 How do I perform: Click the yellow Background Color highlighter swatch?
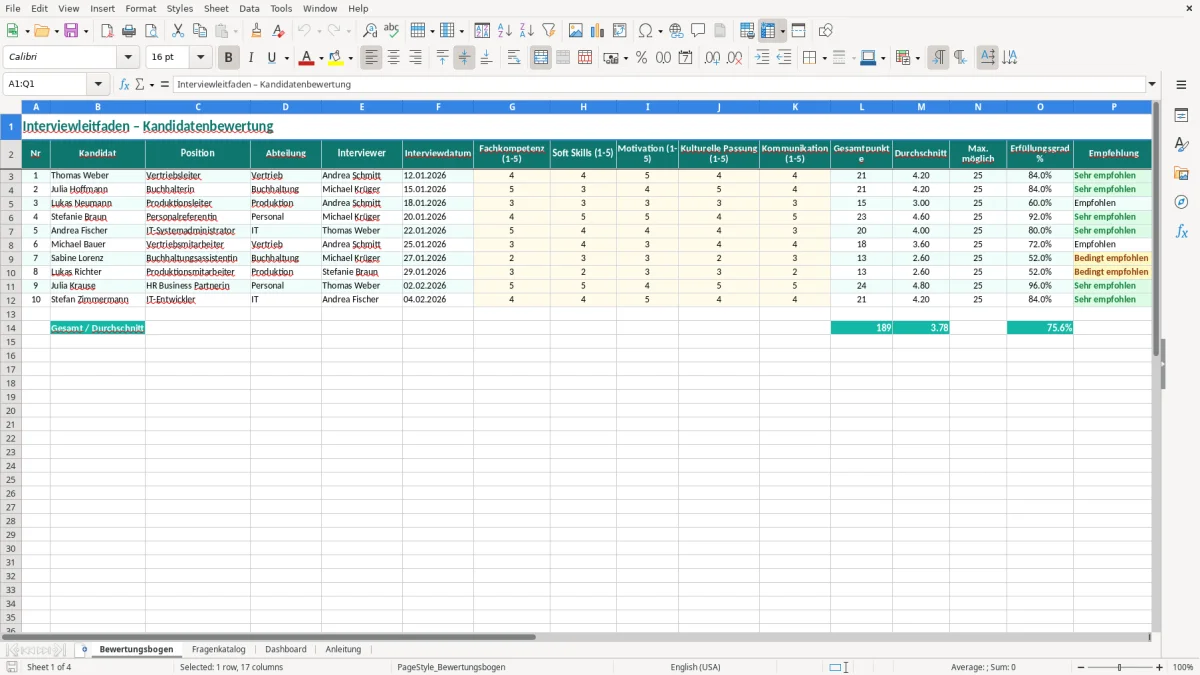point(335,58)
